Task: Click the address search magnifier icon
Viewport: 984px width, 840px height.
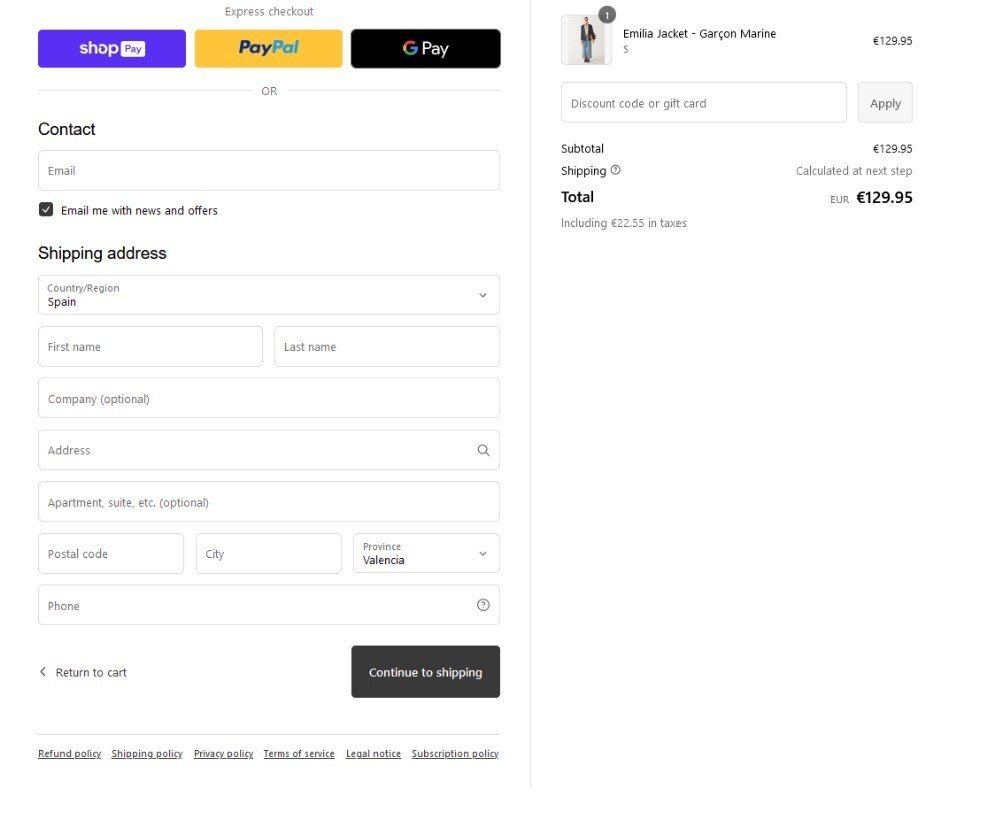Action: pyautogui.click(x=483, y=450)
